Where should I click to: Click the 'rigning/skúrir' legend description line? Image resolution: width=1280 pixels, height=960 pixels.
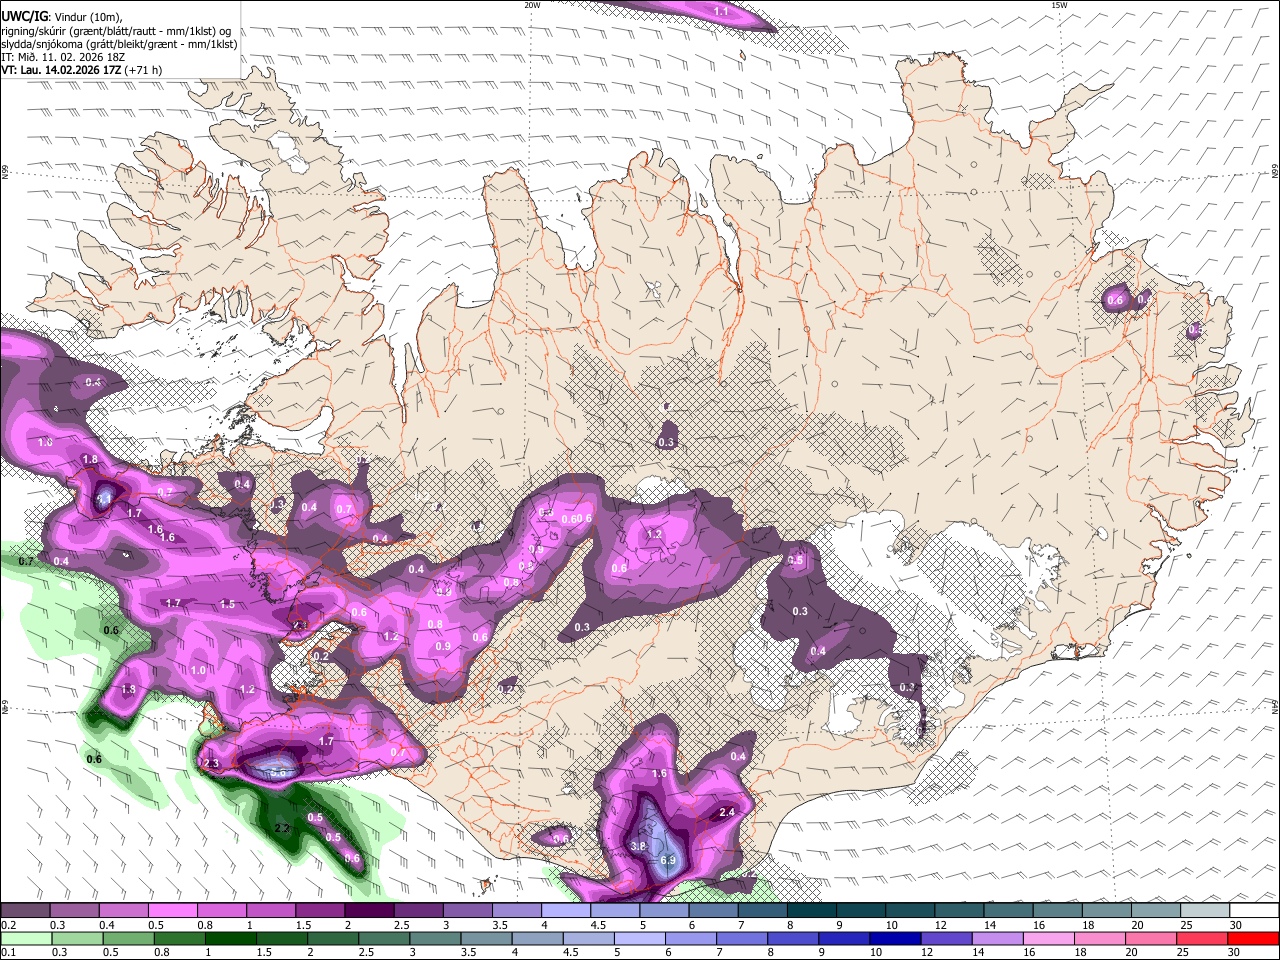click(x=116, y=31)
